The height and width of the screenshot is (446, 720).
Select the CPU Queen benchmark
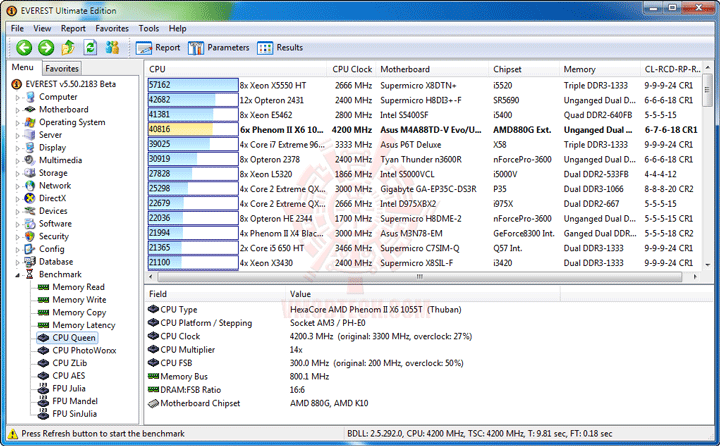click(x=74, y=338)
